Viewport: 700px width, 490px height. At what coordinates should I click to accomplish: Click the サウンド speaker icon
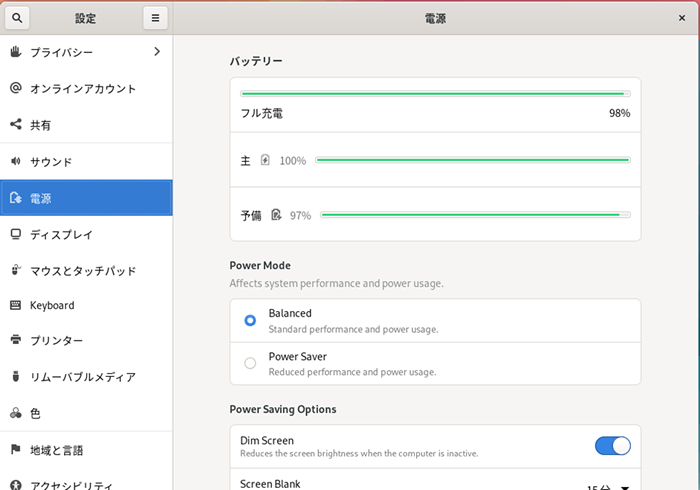[16, 161]
